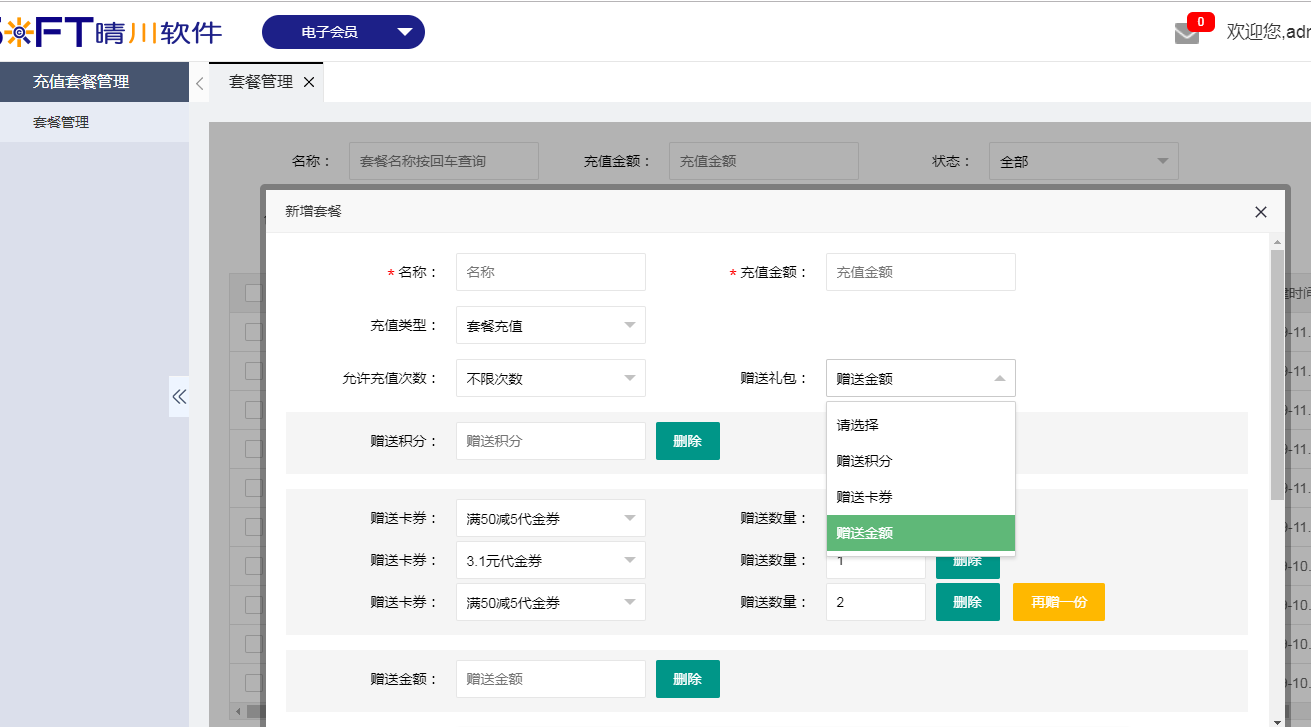Choose 赠送积分 from the dropdown list
The height and width of the screenshot is (727, 1311).
coord(920,461)
